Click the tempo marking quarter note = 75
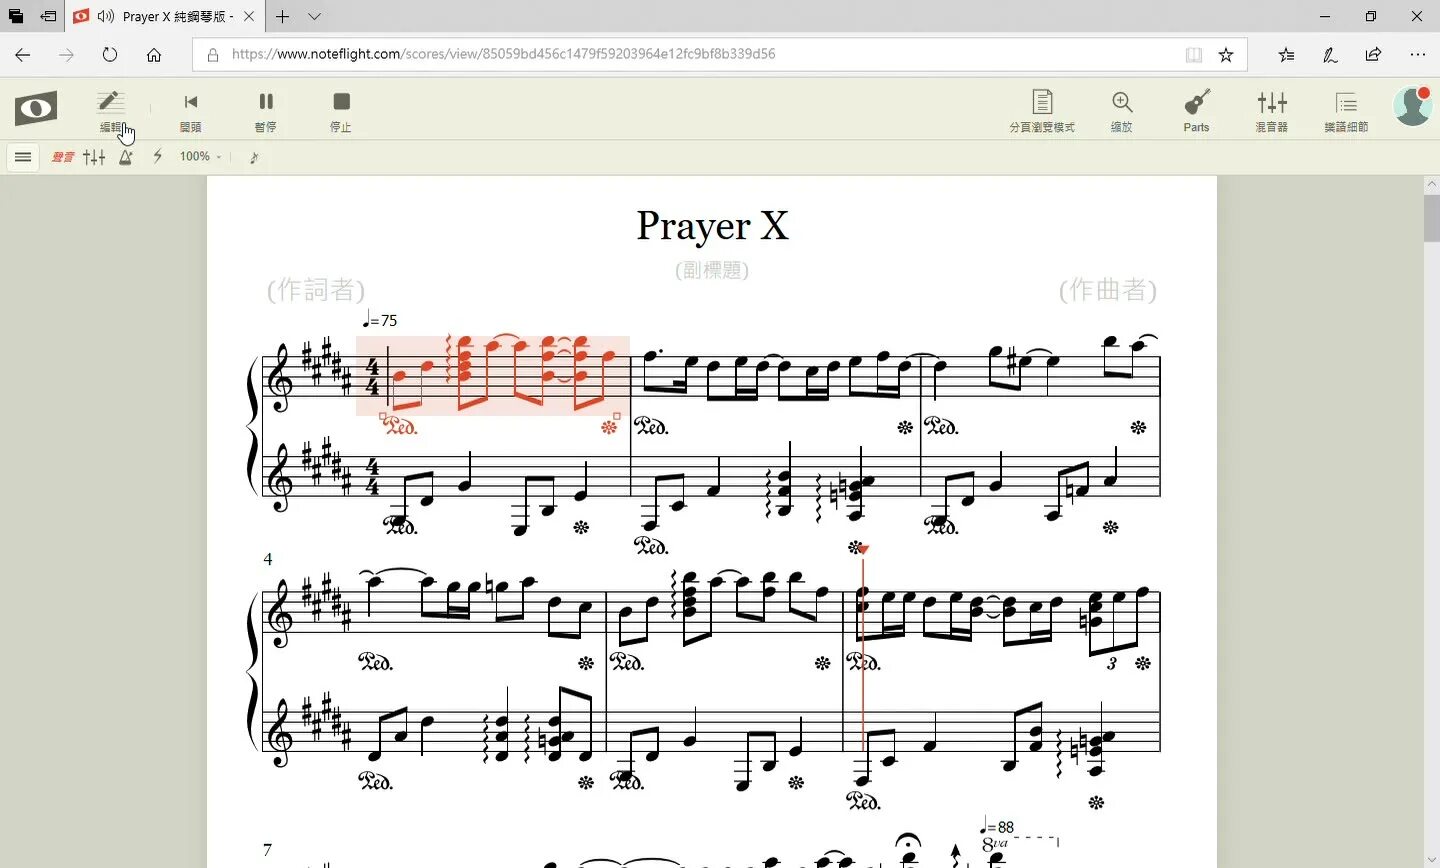Image resolution: width=1440 pixels, height=868 pixels. point(380,320)
